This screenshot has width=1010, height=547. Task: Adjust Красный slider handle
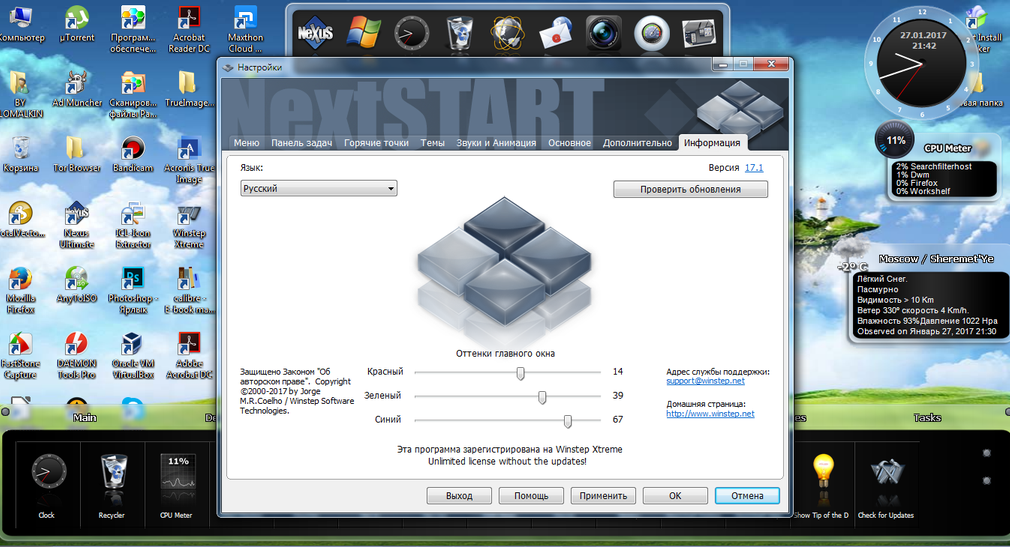click(520, 373)
